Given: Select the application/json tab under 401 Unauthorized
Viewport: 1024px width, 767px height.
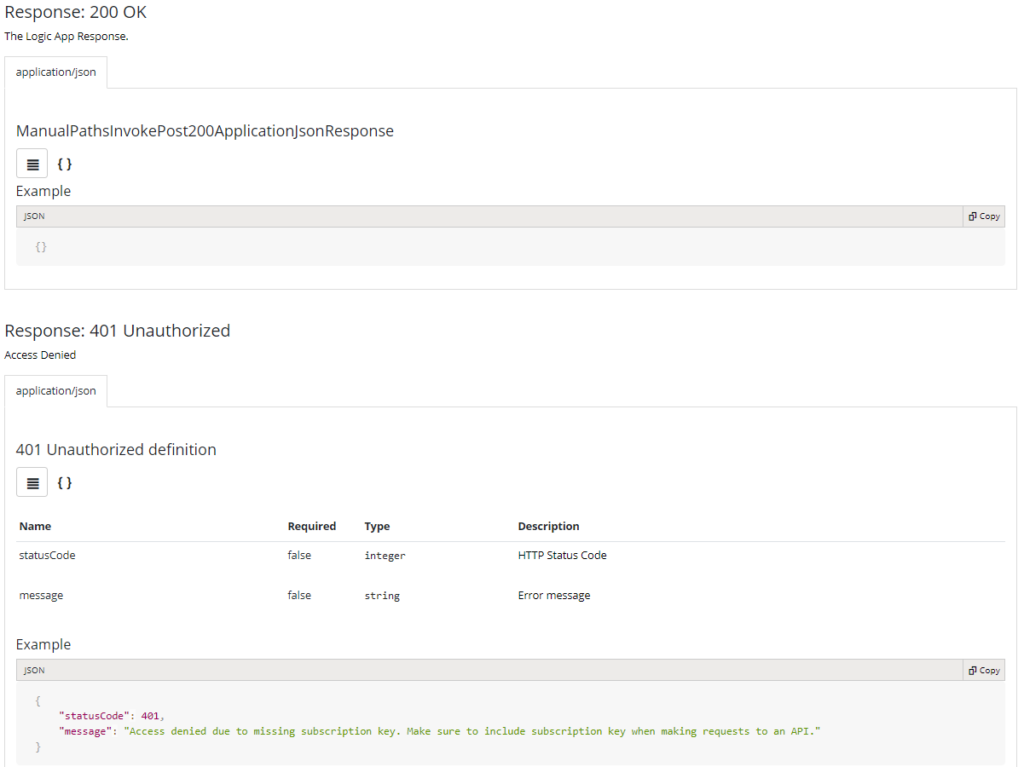Looking at the screenshot, I should click(x=55, y=390).
